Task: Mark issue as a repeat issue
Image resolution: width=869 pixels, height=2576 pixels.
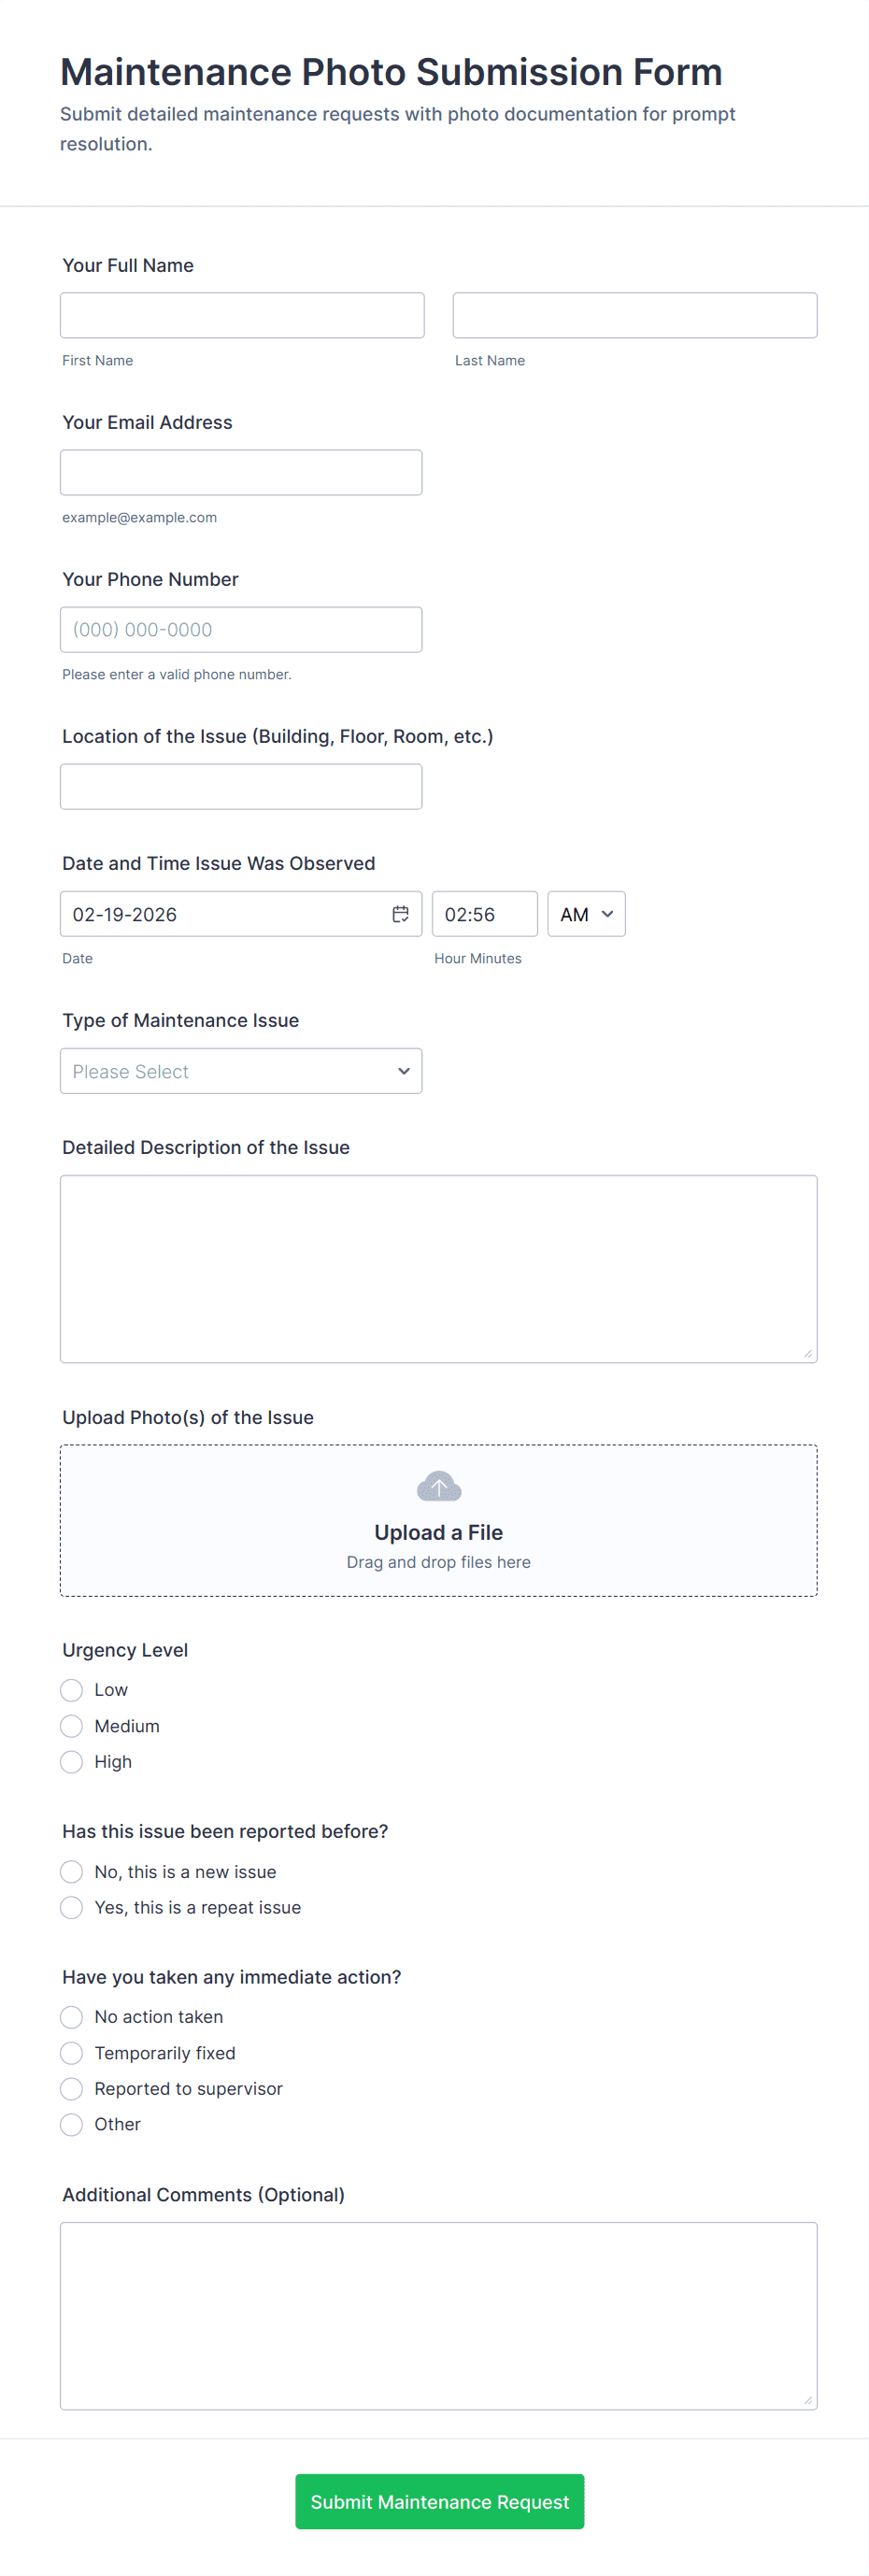Action: click(x=72, y=1908)
